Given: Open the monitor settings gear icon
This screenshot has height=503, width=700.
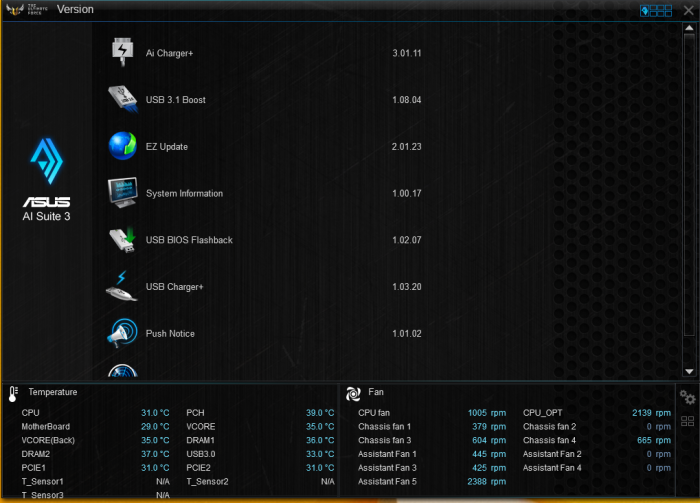Looking at the screenshot, I should (x=688, y=397).
